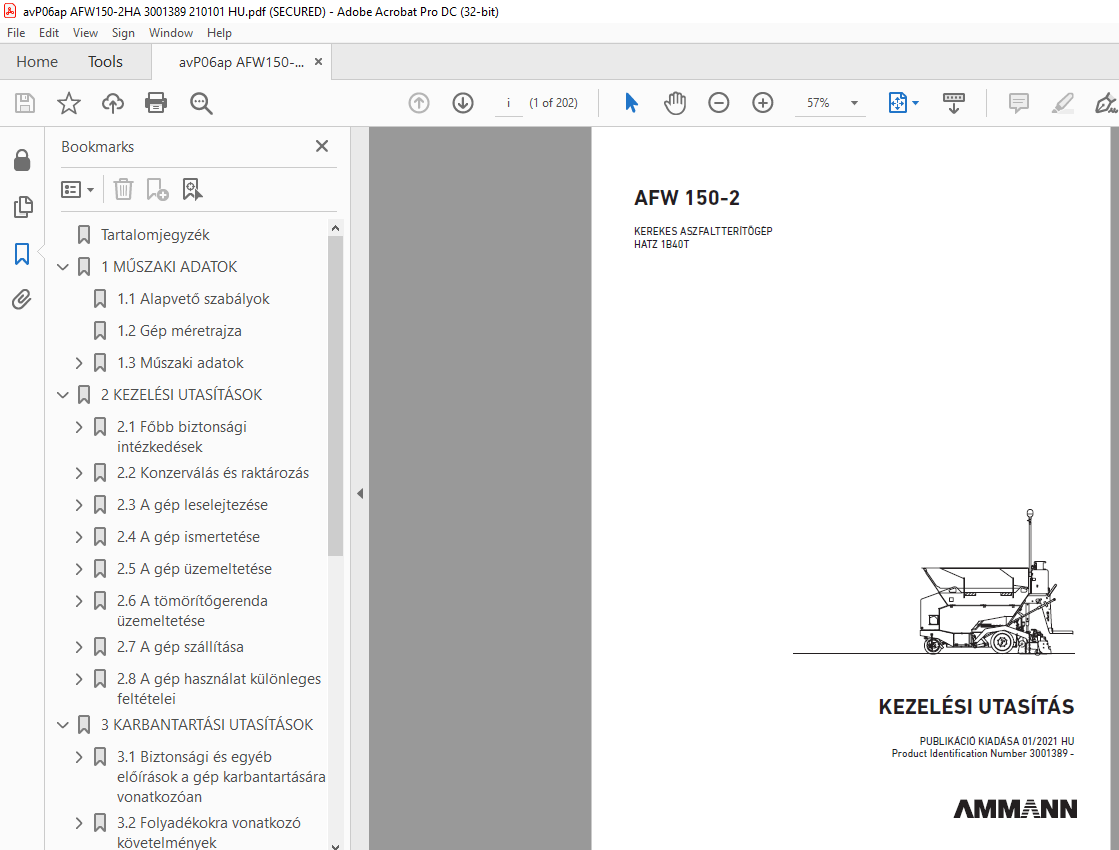Expand 2.2 Konzerválás és raktározás
Screen dimensions: 1119x850
(79, 473)
